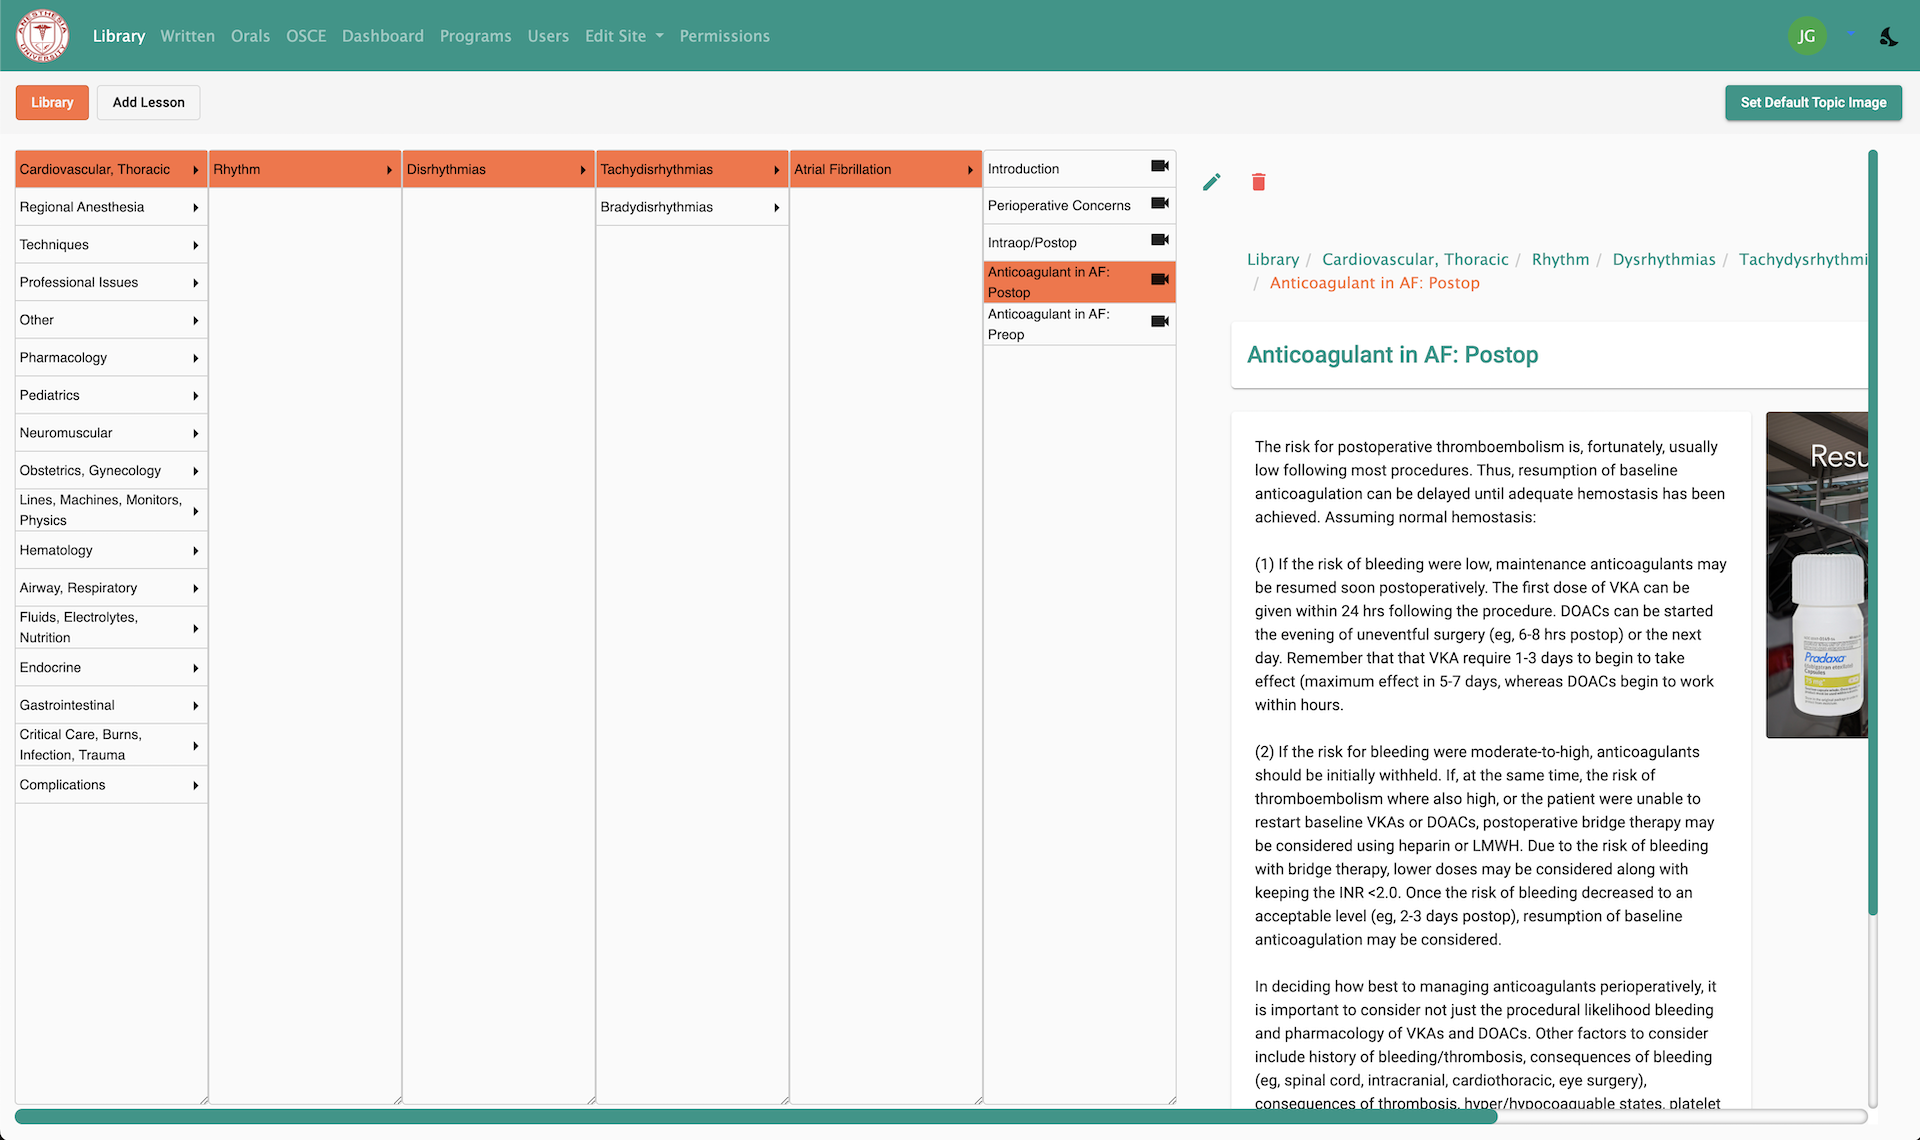Open the Edit Site dropdown menu
The height and width of the screenshot is (1140, 1920).
point(624,36)
